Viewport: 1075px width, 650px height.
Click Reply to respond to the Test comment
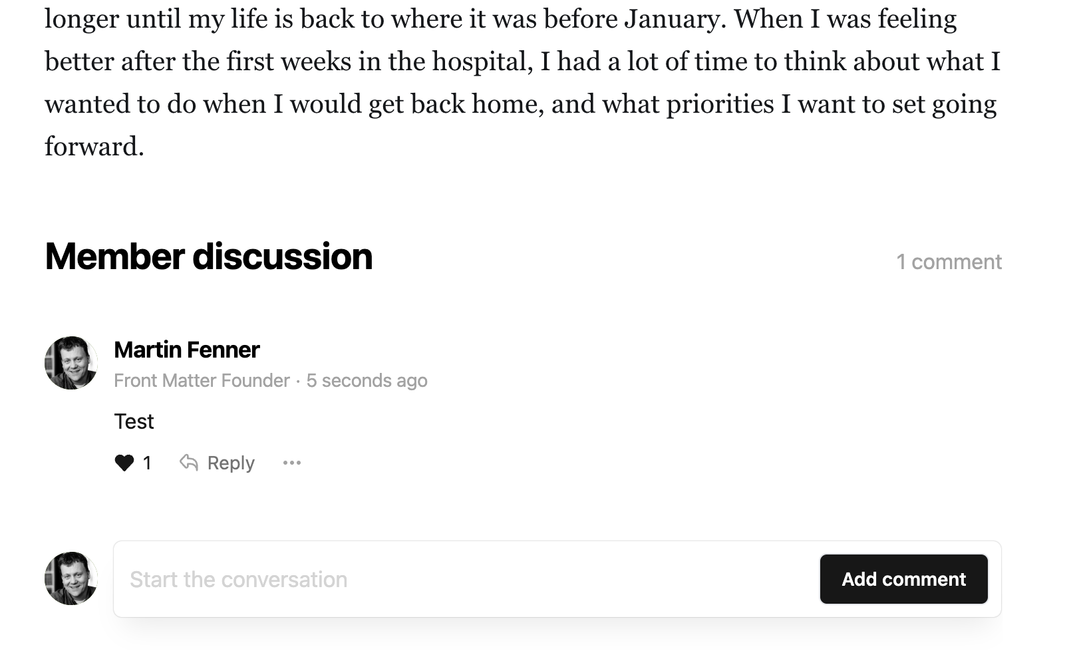tap(230, 462)
